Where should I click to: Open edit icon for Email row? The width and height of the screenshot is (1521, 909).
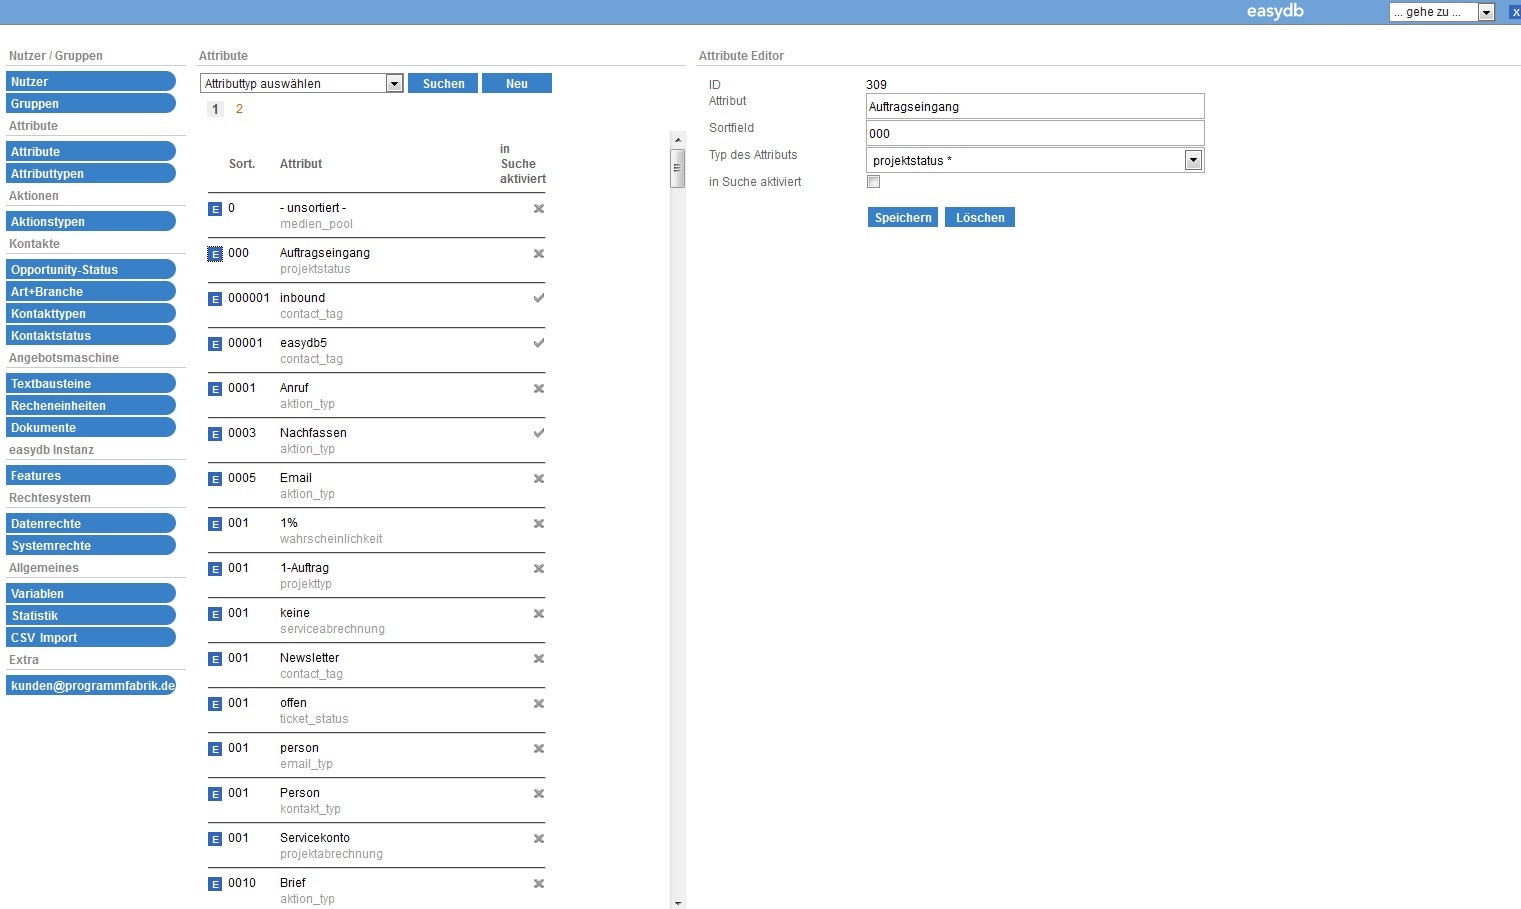(x=215, y=479)
